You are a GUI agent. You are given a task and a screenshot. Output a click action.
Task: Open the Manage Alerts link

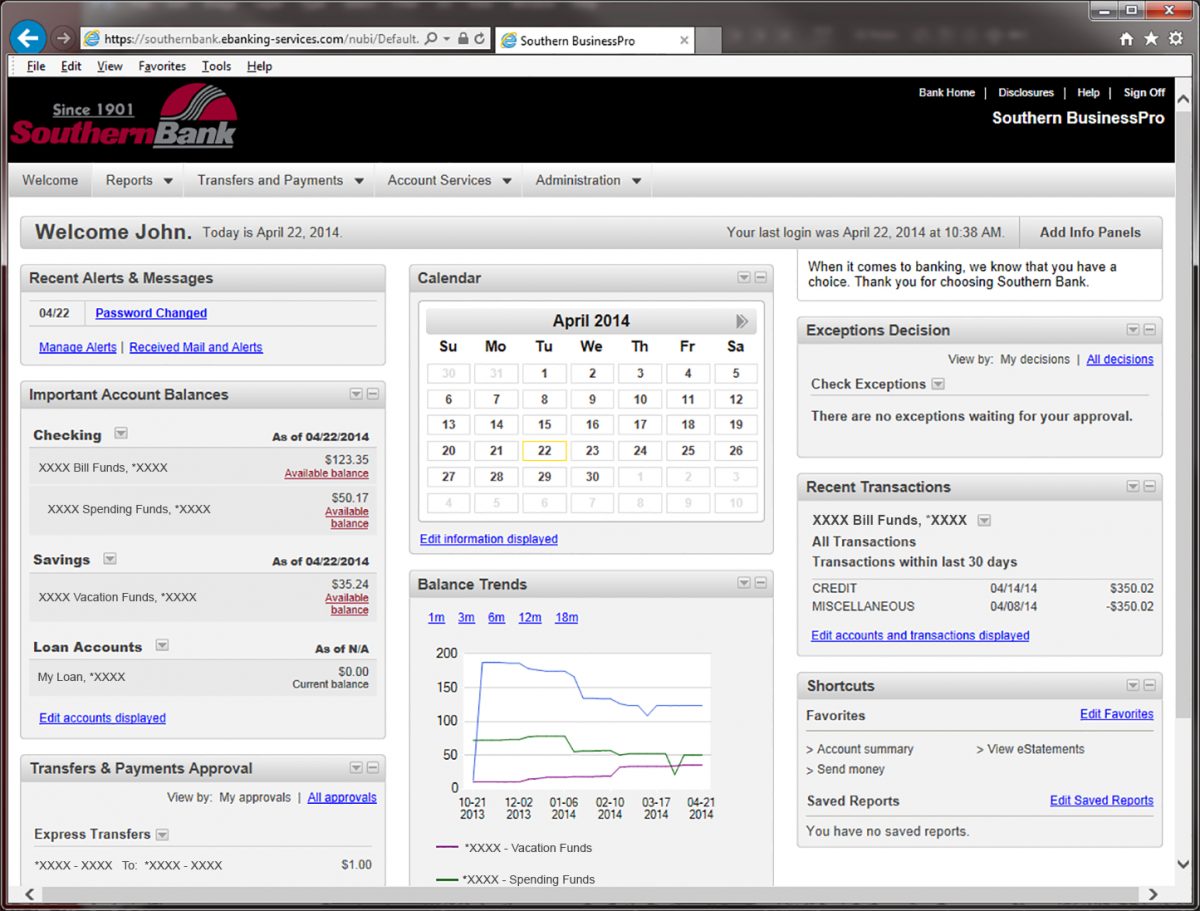(78, 347)
